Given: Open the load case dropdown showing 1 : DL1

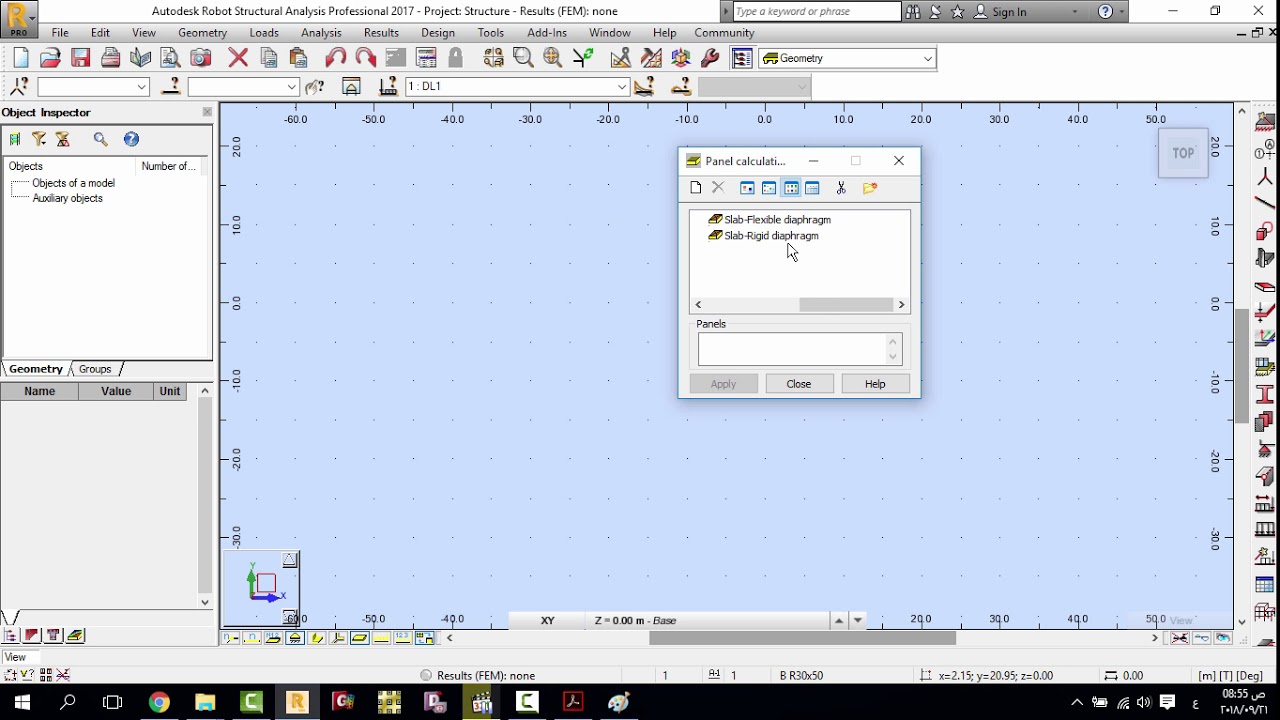Looking at the screenshot, I should pyautogui.click(x=622, y=87).
